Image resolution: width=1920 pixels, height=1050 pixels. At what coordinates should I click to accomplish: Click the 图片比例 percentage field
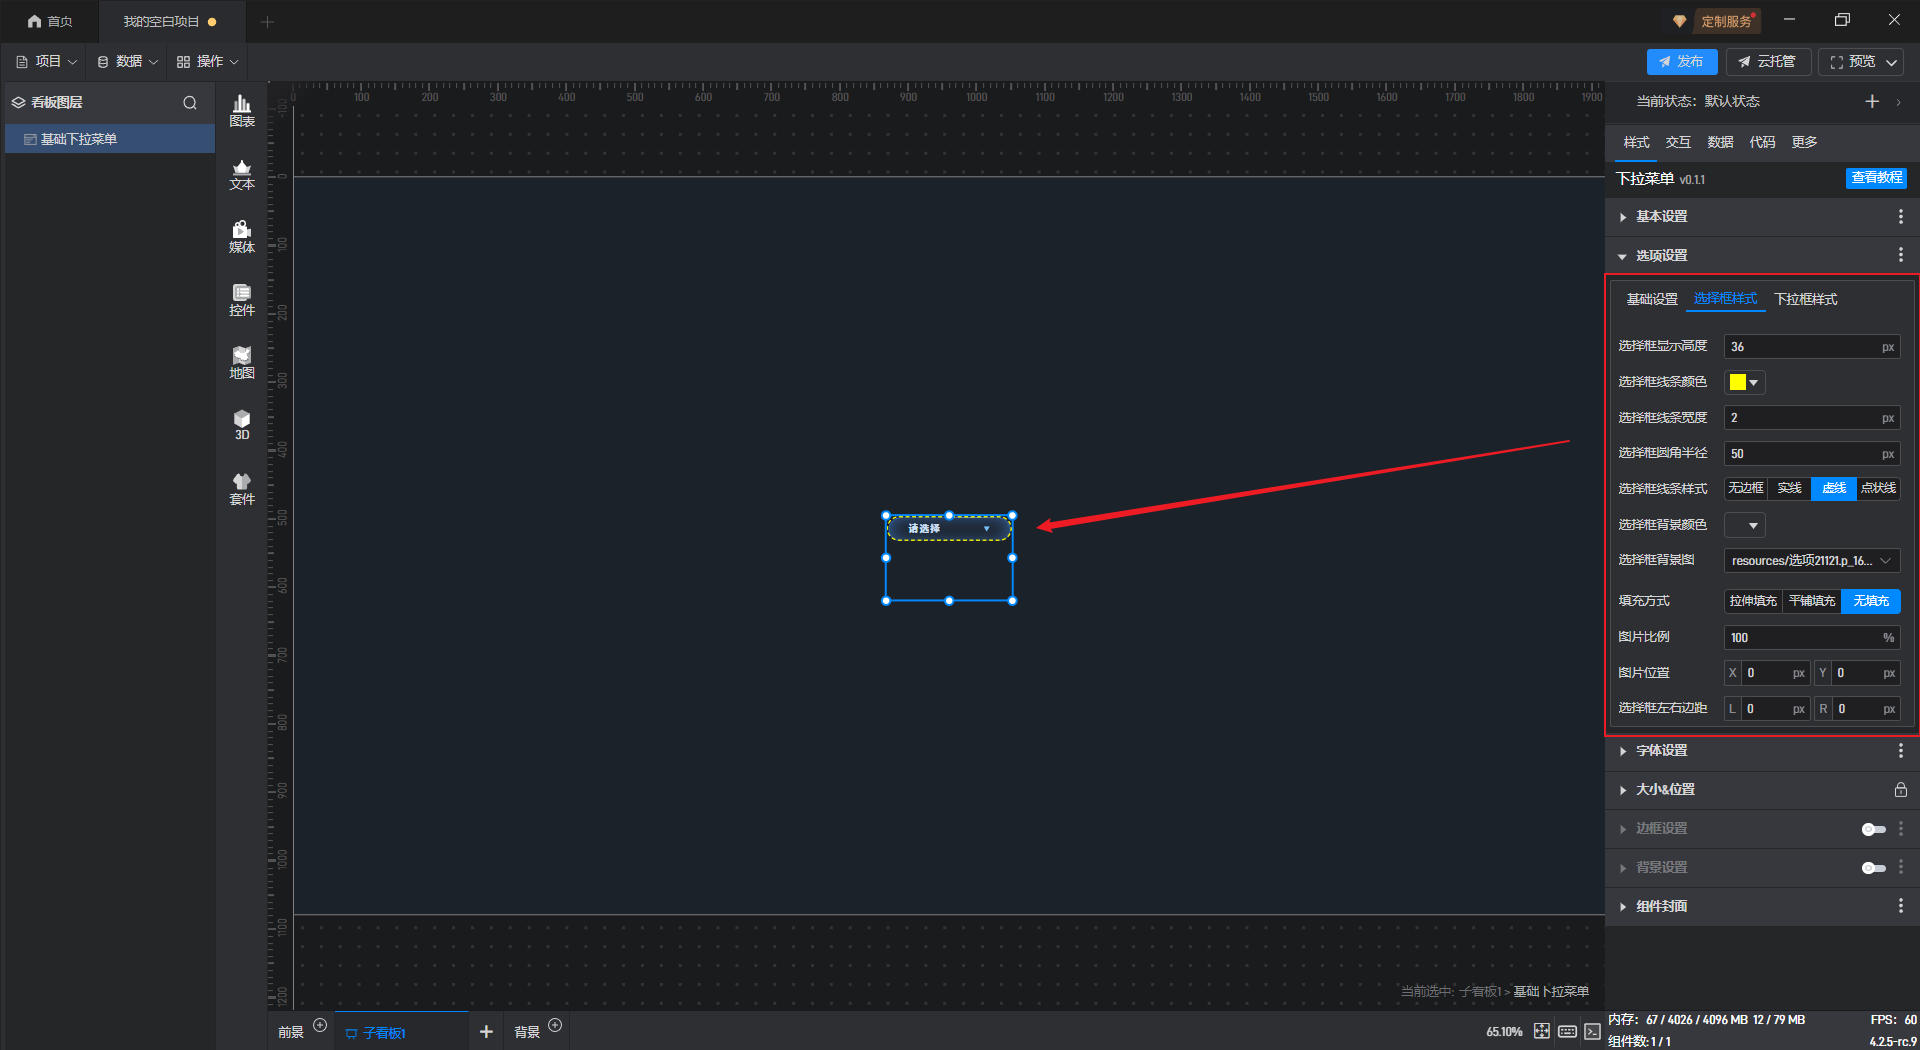pyautogui.click(x=1812, y=638)
